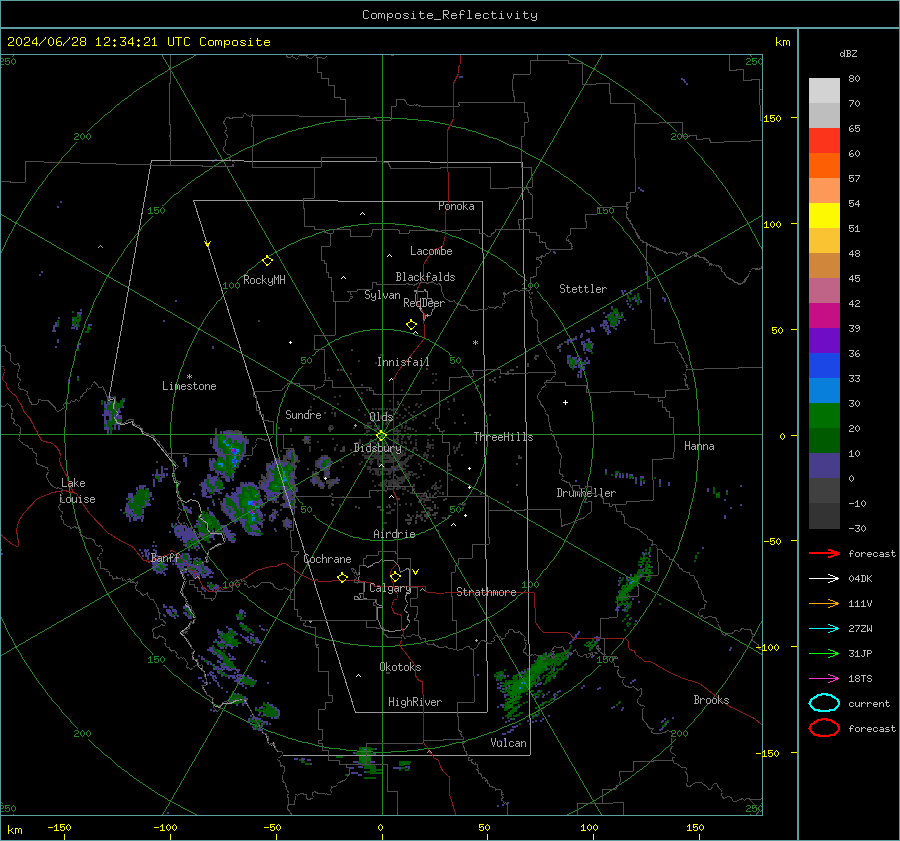
Task: Click the purple 36 dBZ color swatch
Action: [x=824, y=341]
